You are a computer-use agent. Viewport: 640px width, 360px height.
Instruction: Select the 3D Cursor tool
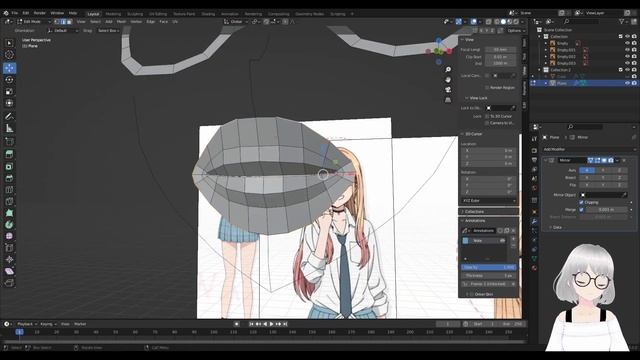[9, 55]
